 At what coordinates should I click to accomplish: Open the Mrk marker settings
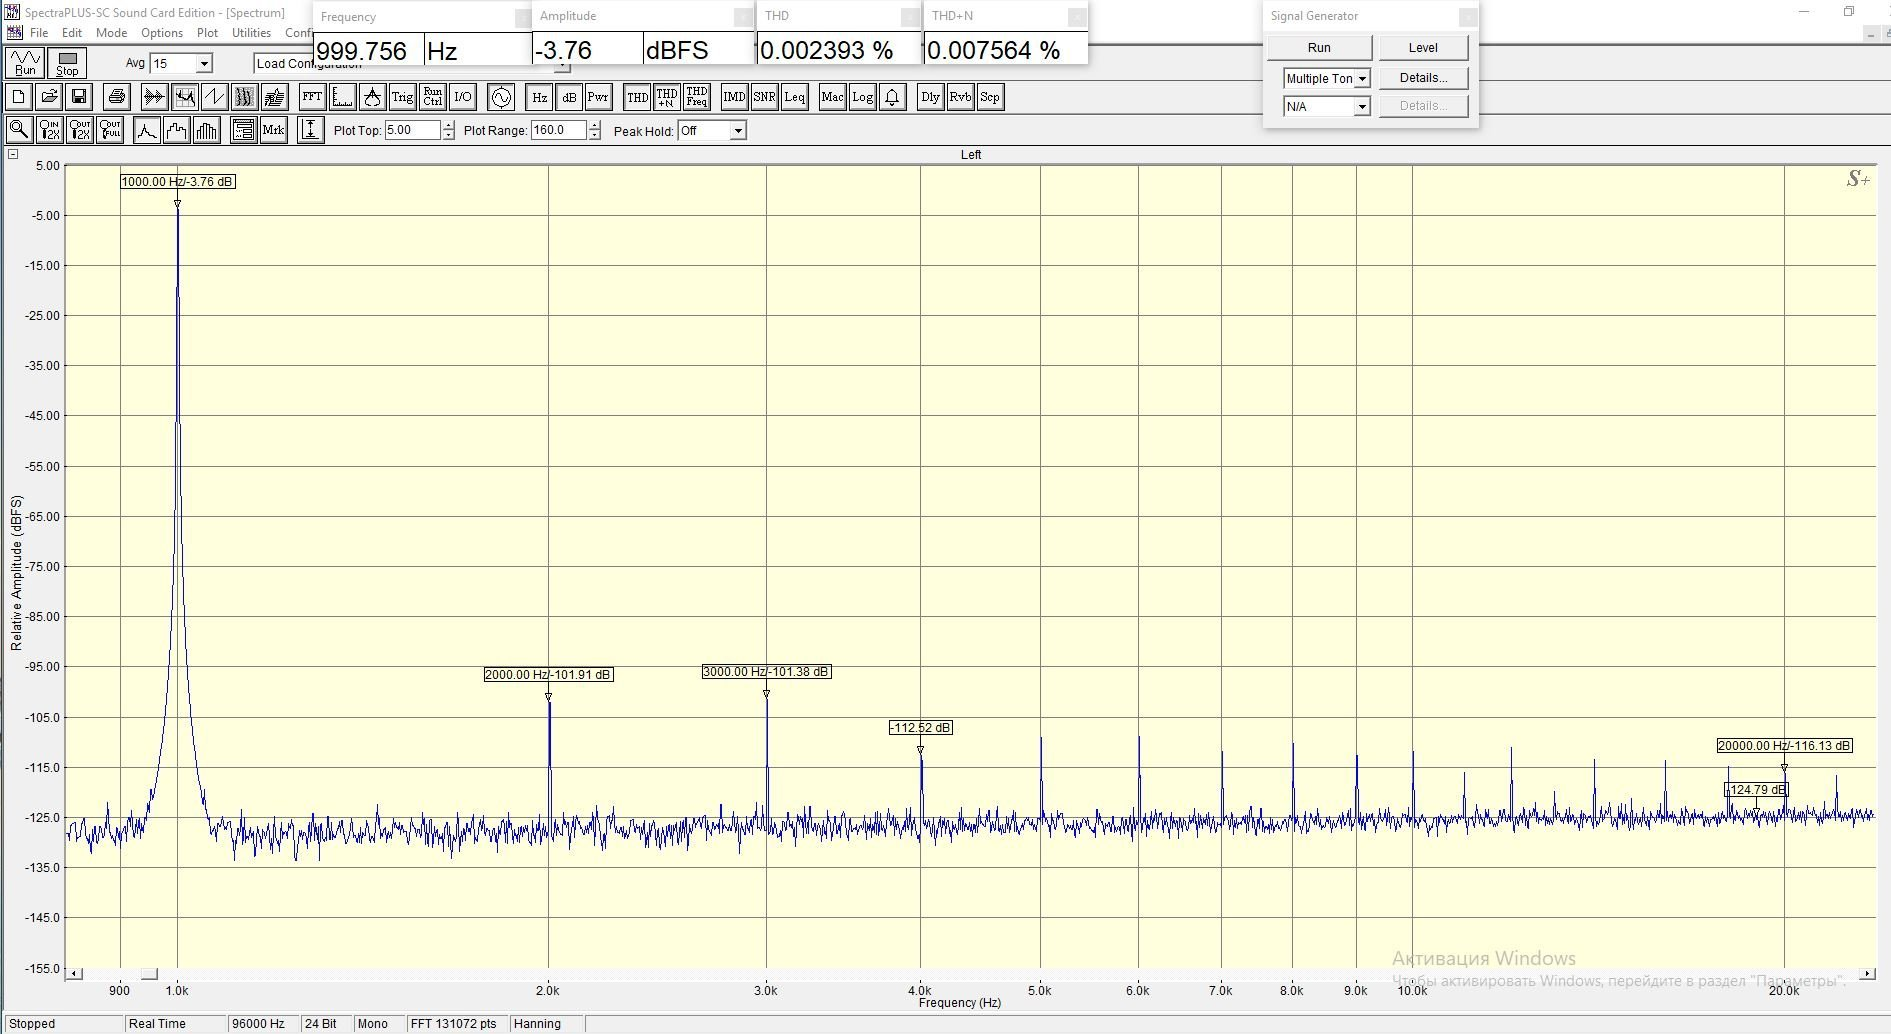point(273,130)
